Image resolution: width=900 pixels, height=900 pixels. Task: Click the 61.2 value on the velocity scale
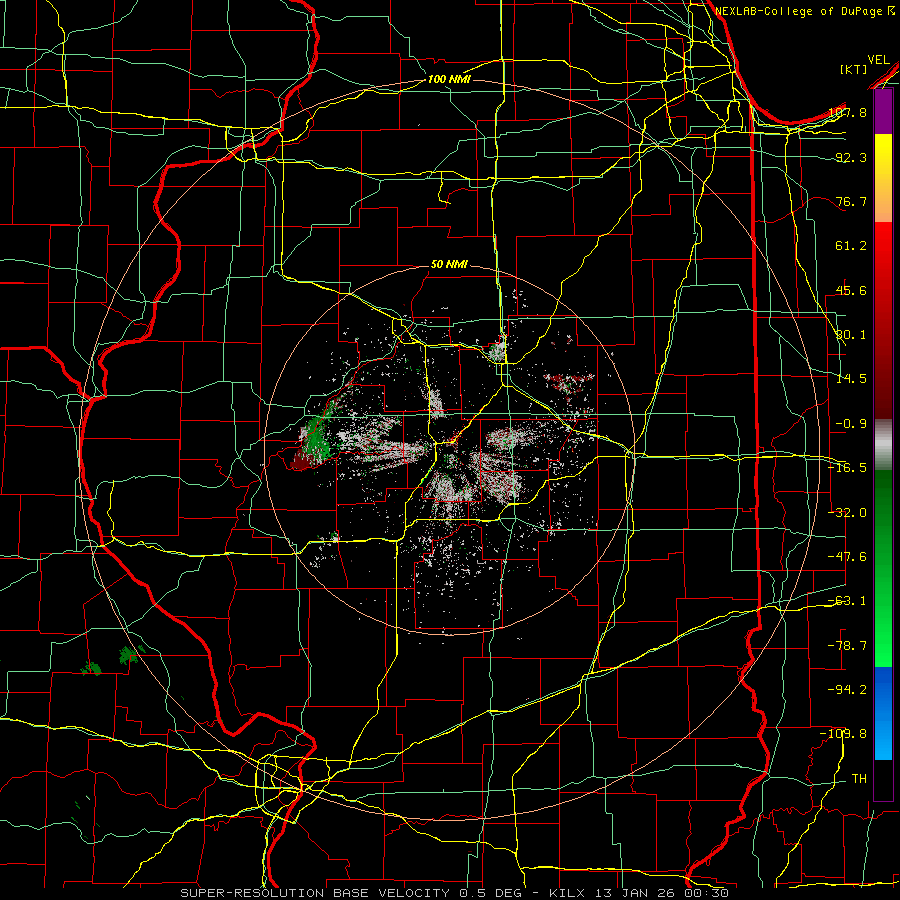pyautogui.click(x=851, y=246)
